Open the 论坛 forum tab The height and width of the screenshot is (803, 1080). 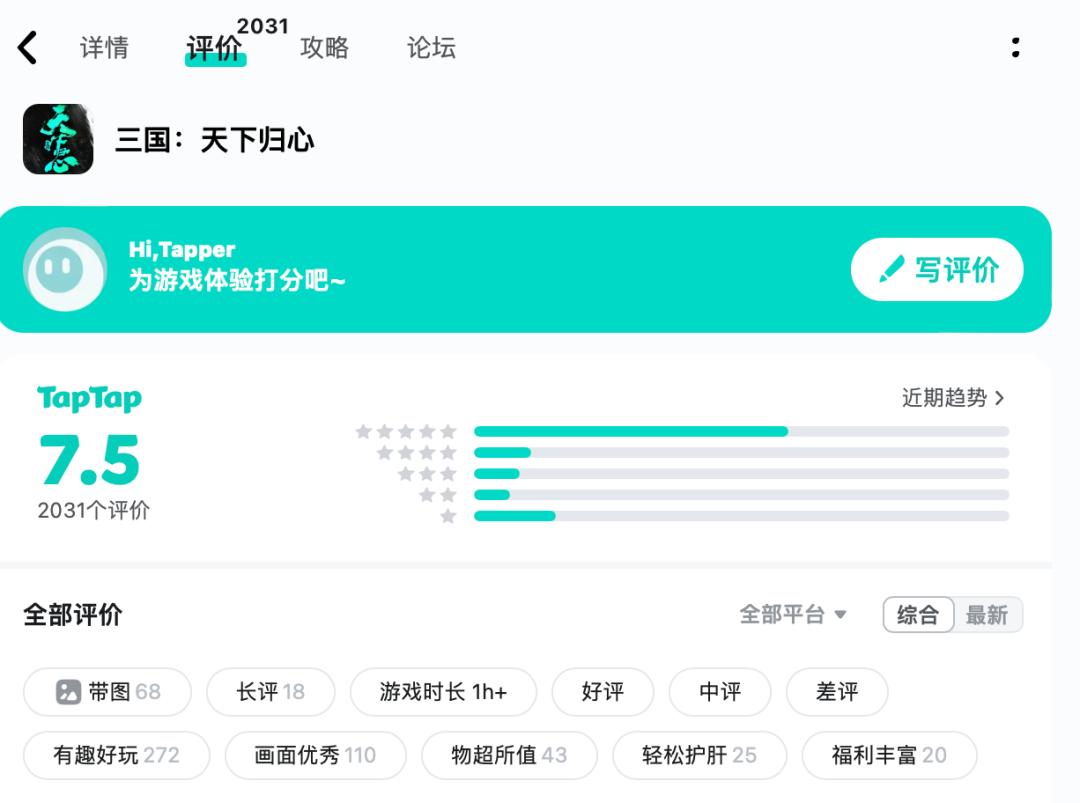point(431,47)
